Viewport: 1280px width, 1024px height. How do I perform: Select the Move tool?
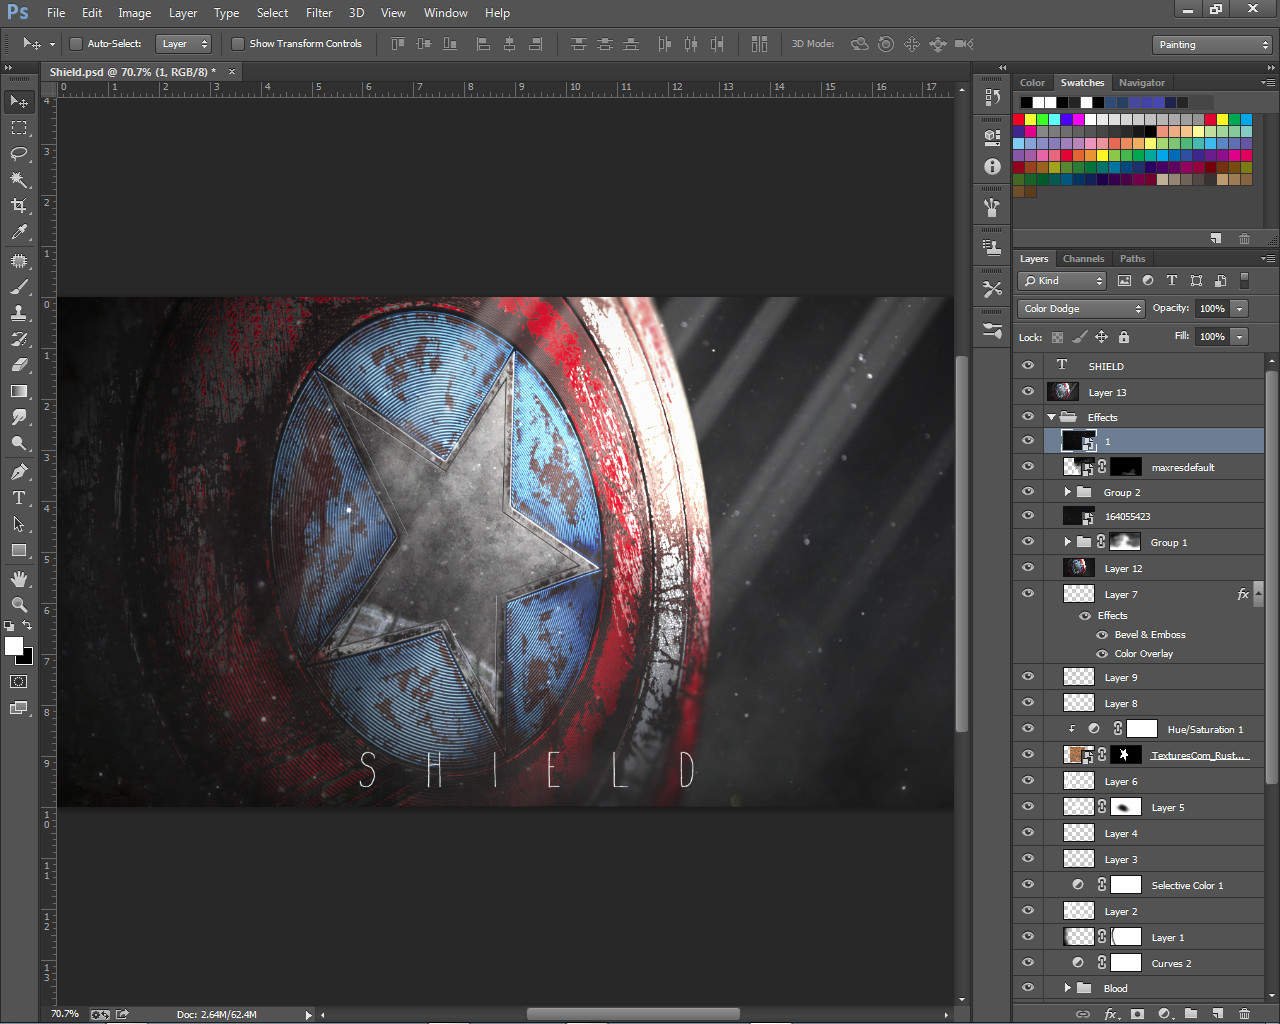pyautogui.click(x=19, y=101)
